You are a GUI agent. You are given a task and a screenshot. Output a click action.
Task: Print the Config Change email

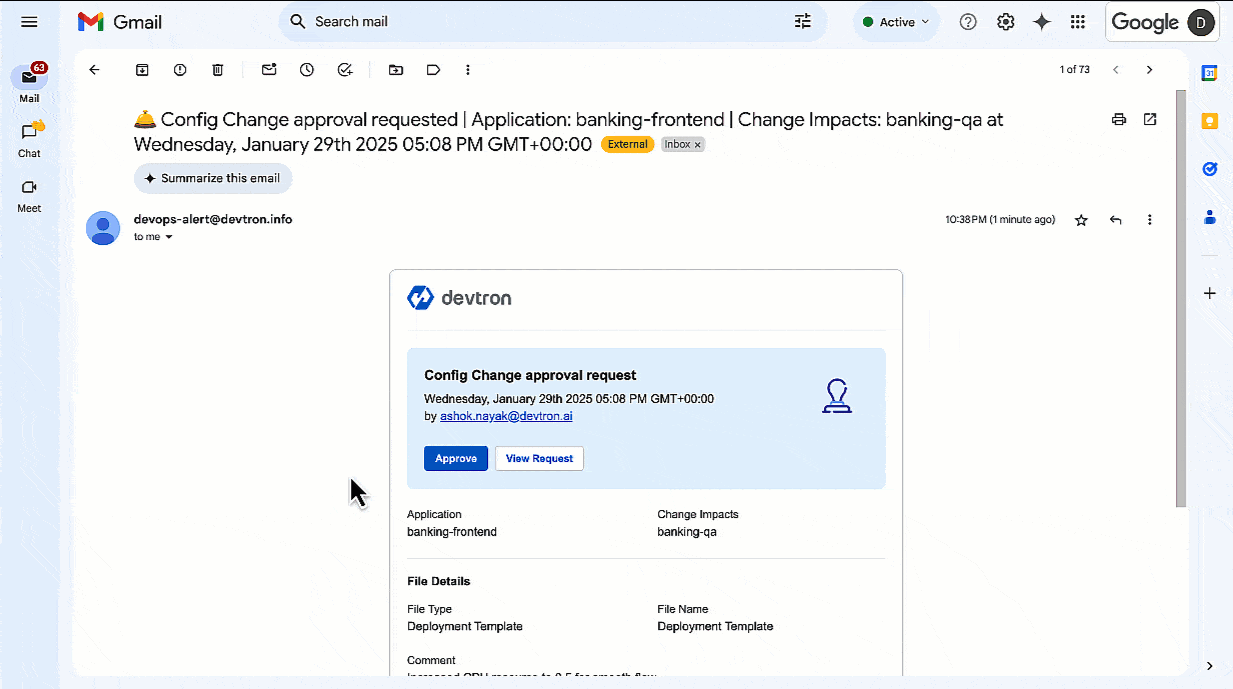coord(1118,119)
